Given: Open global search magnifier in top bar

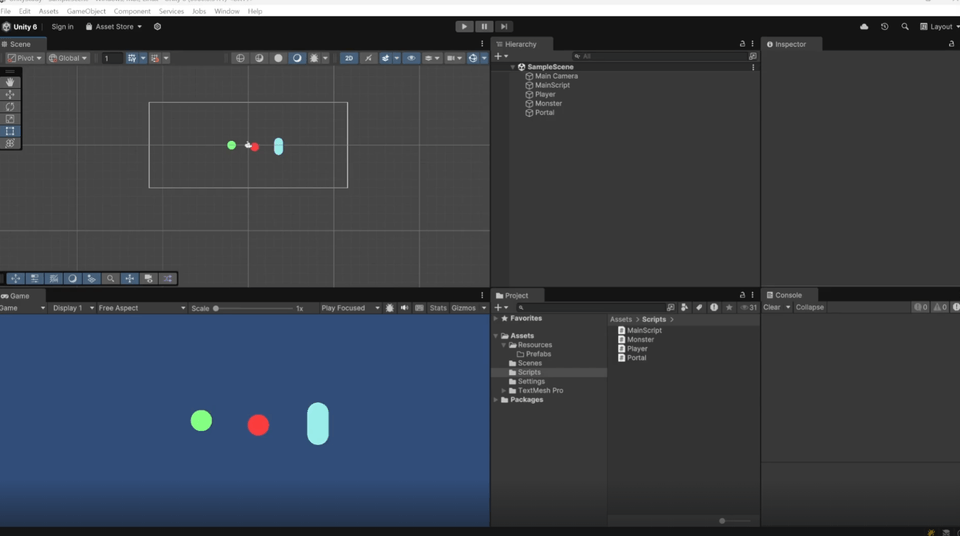Looking at the screenshot, I should pos(905,26).
